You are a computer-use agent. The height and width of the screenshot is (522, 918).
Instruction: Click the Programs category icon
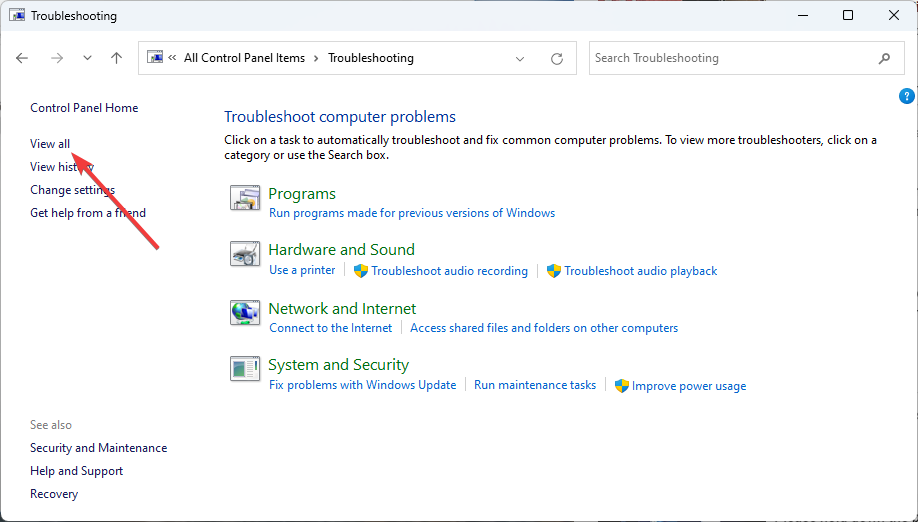tap(245, 199)
